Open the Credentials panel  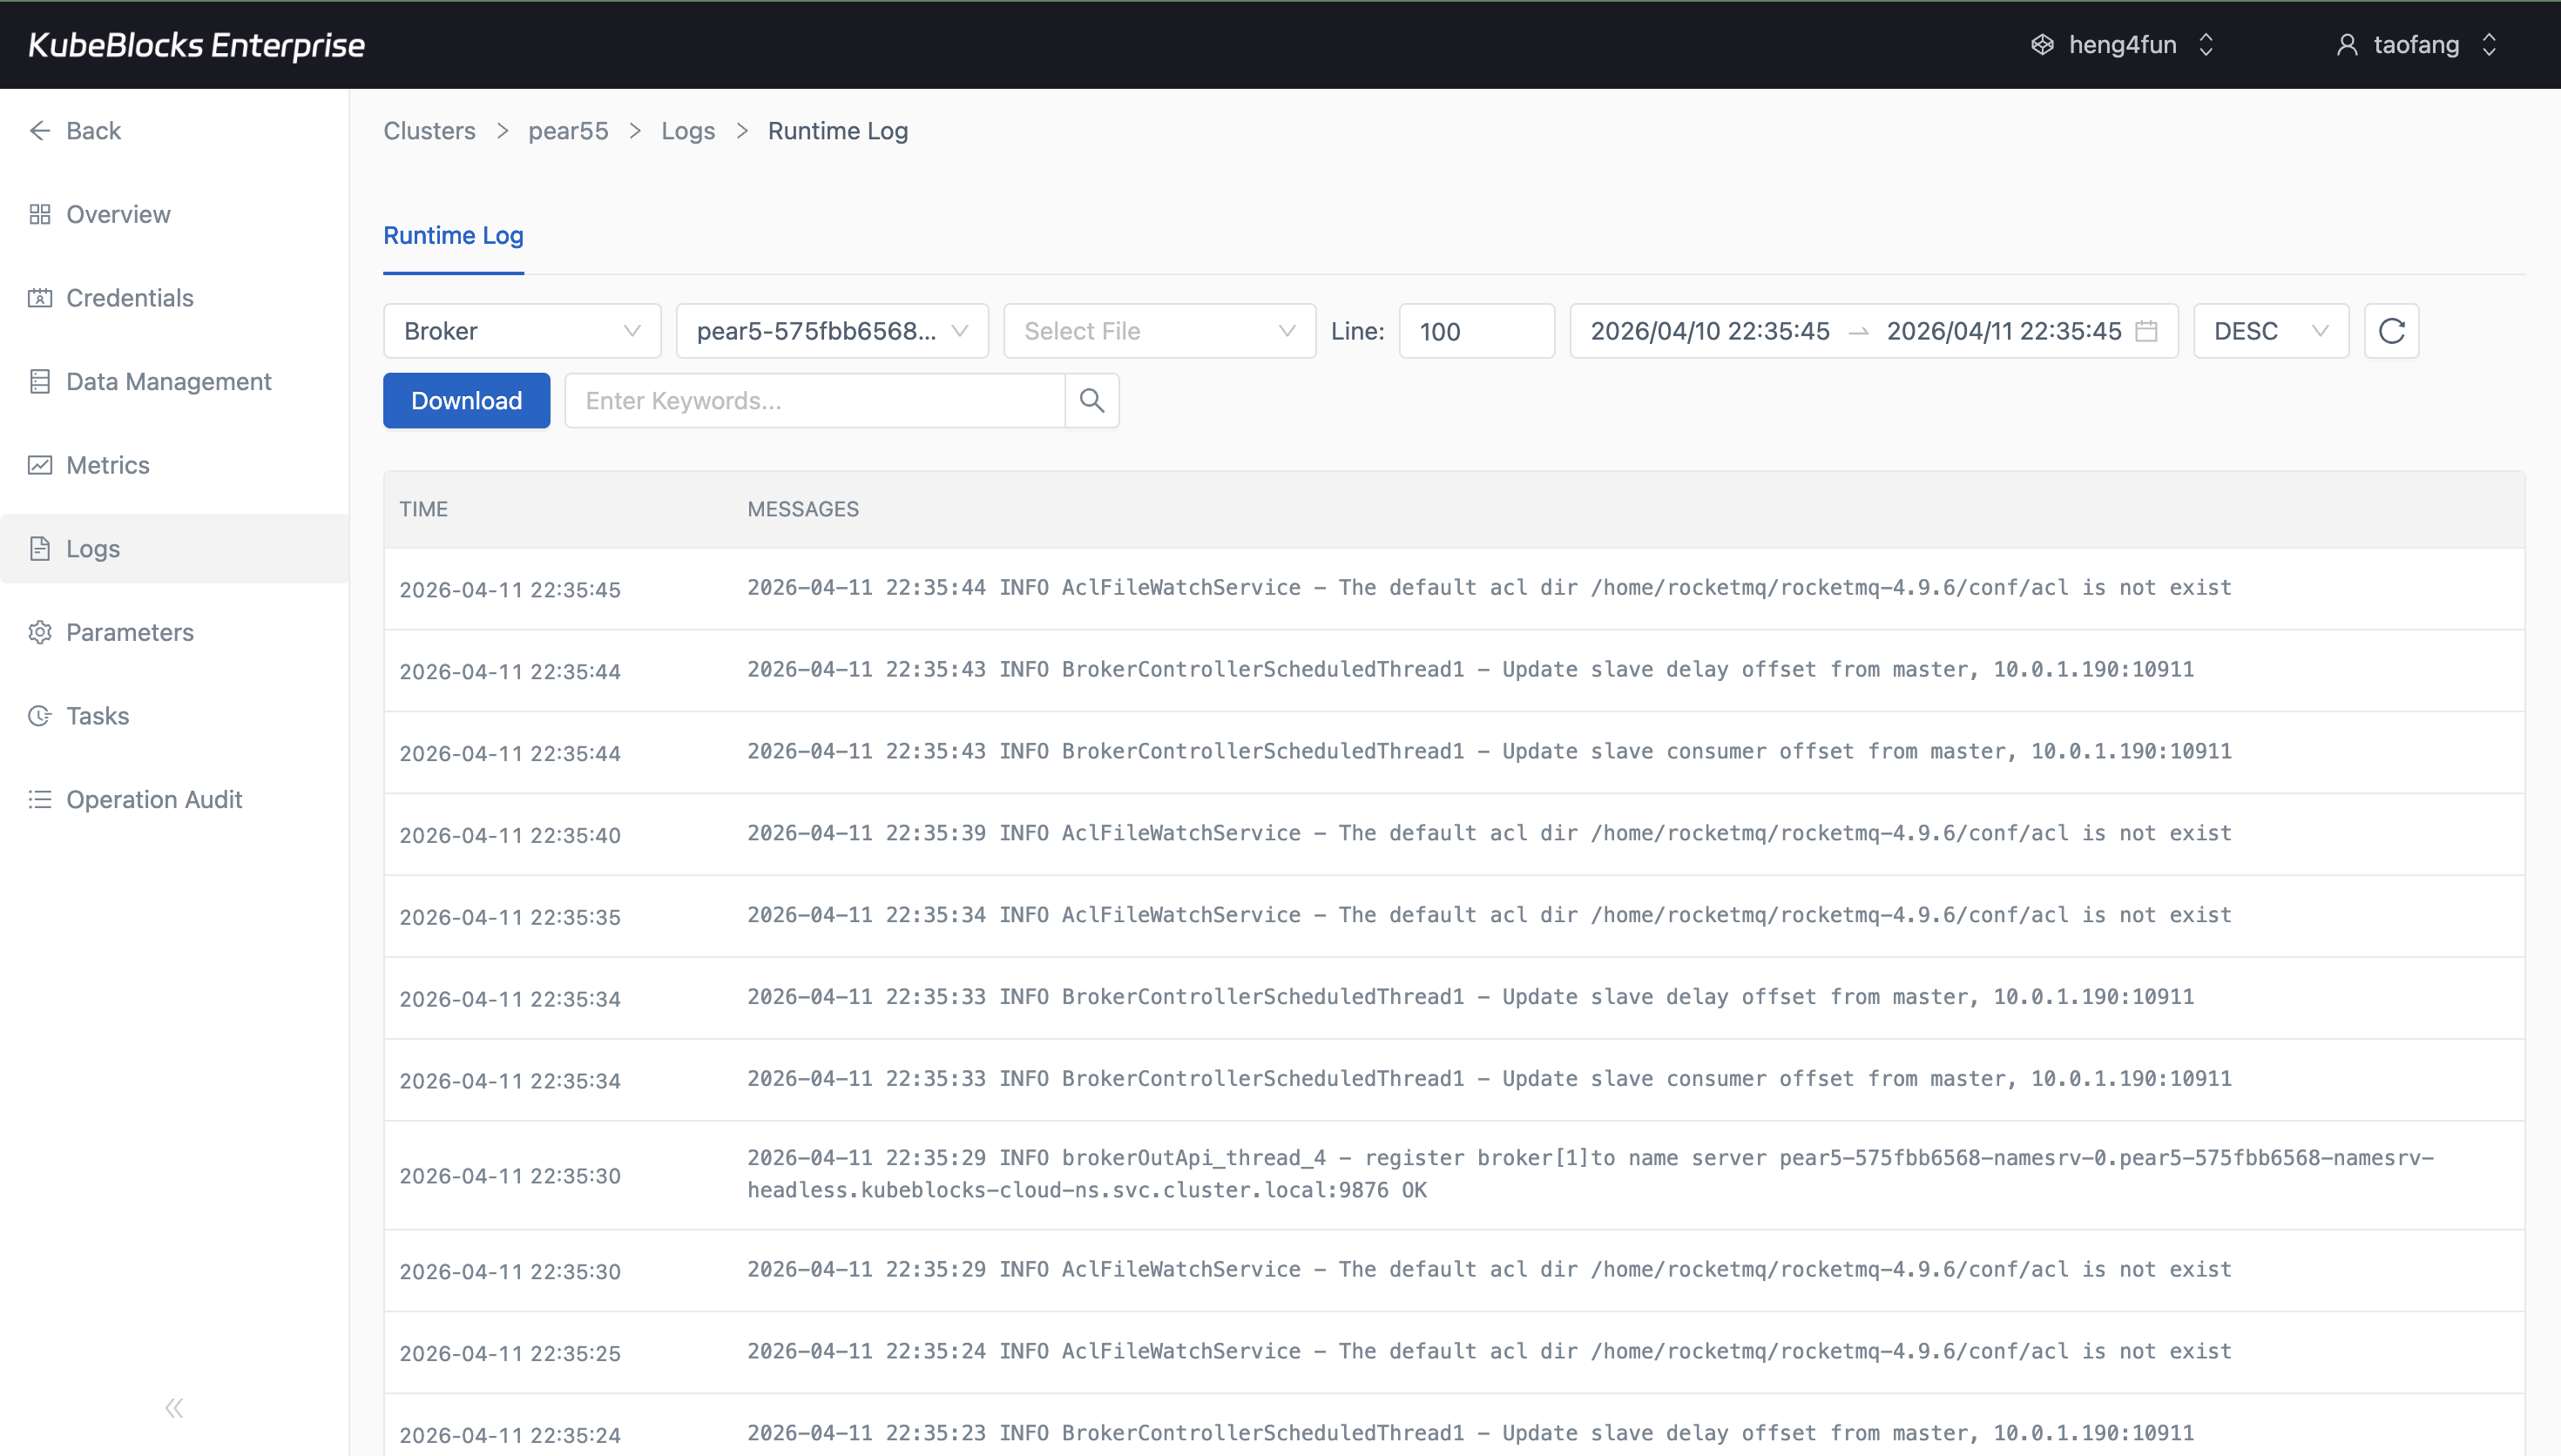pyautogui.click(x=129, y=297)
